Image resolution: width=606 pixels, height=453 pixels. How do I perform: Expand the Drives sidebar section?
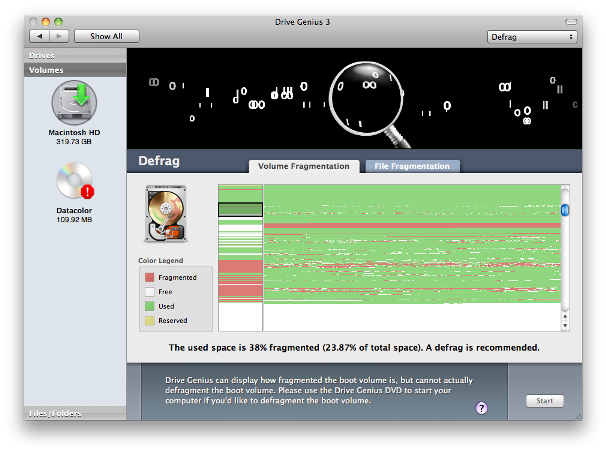pos(75,56)
